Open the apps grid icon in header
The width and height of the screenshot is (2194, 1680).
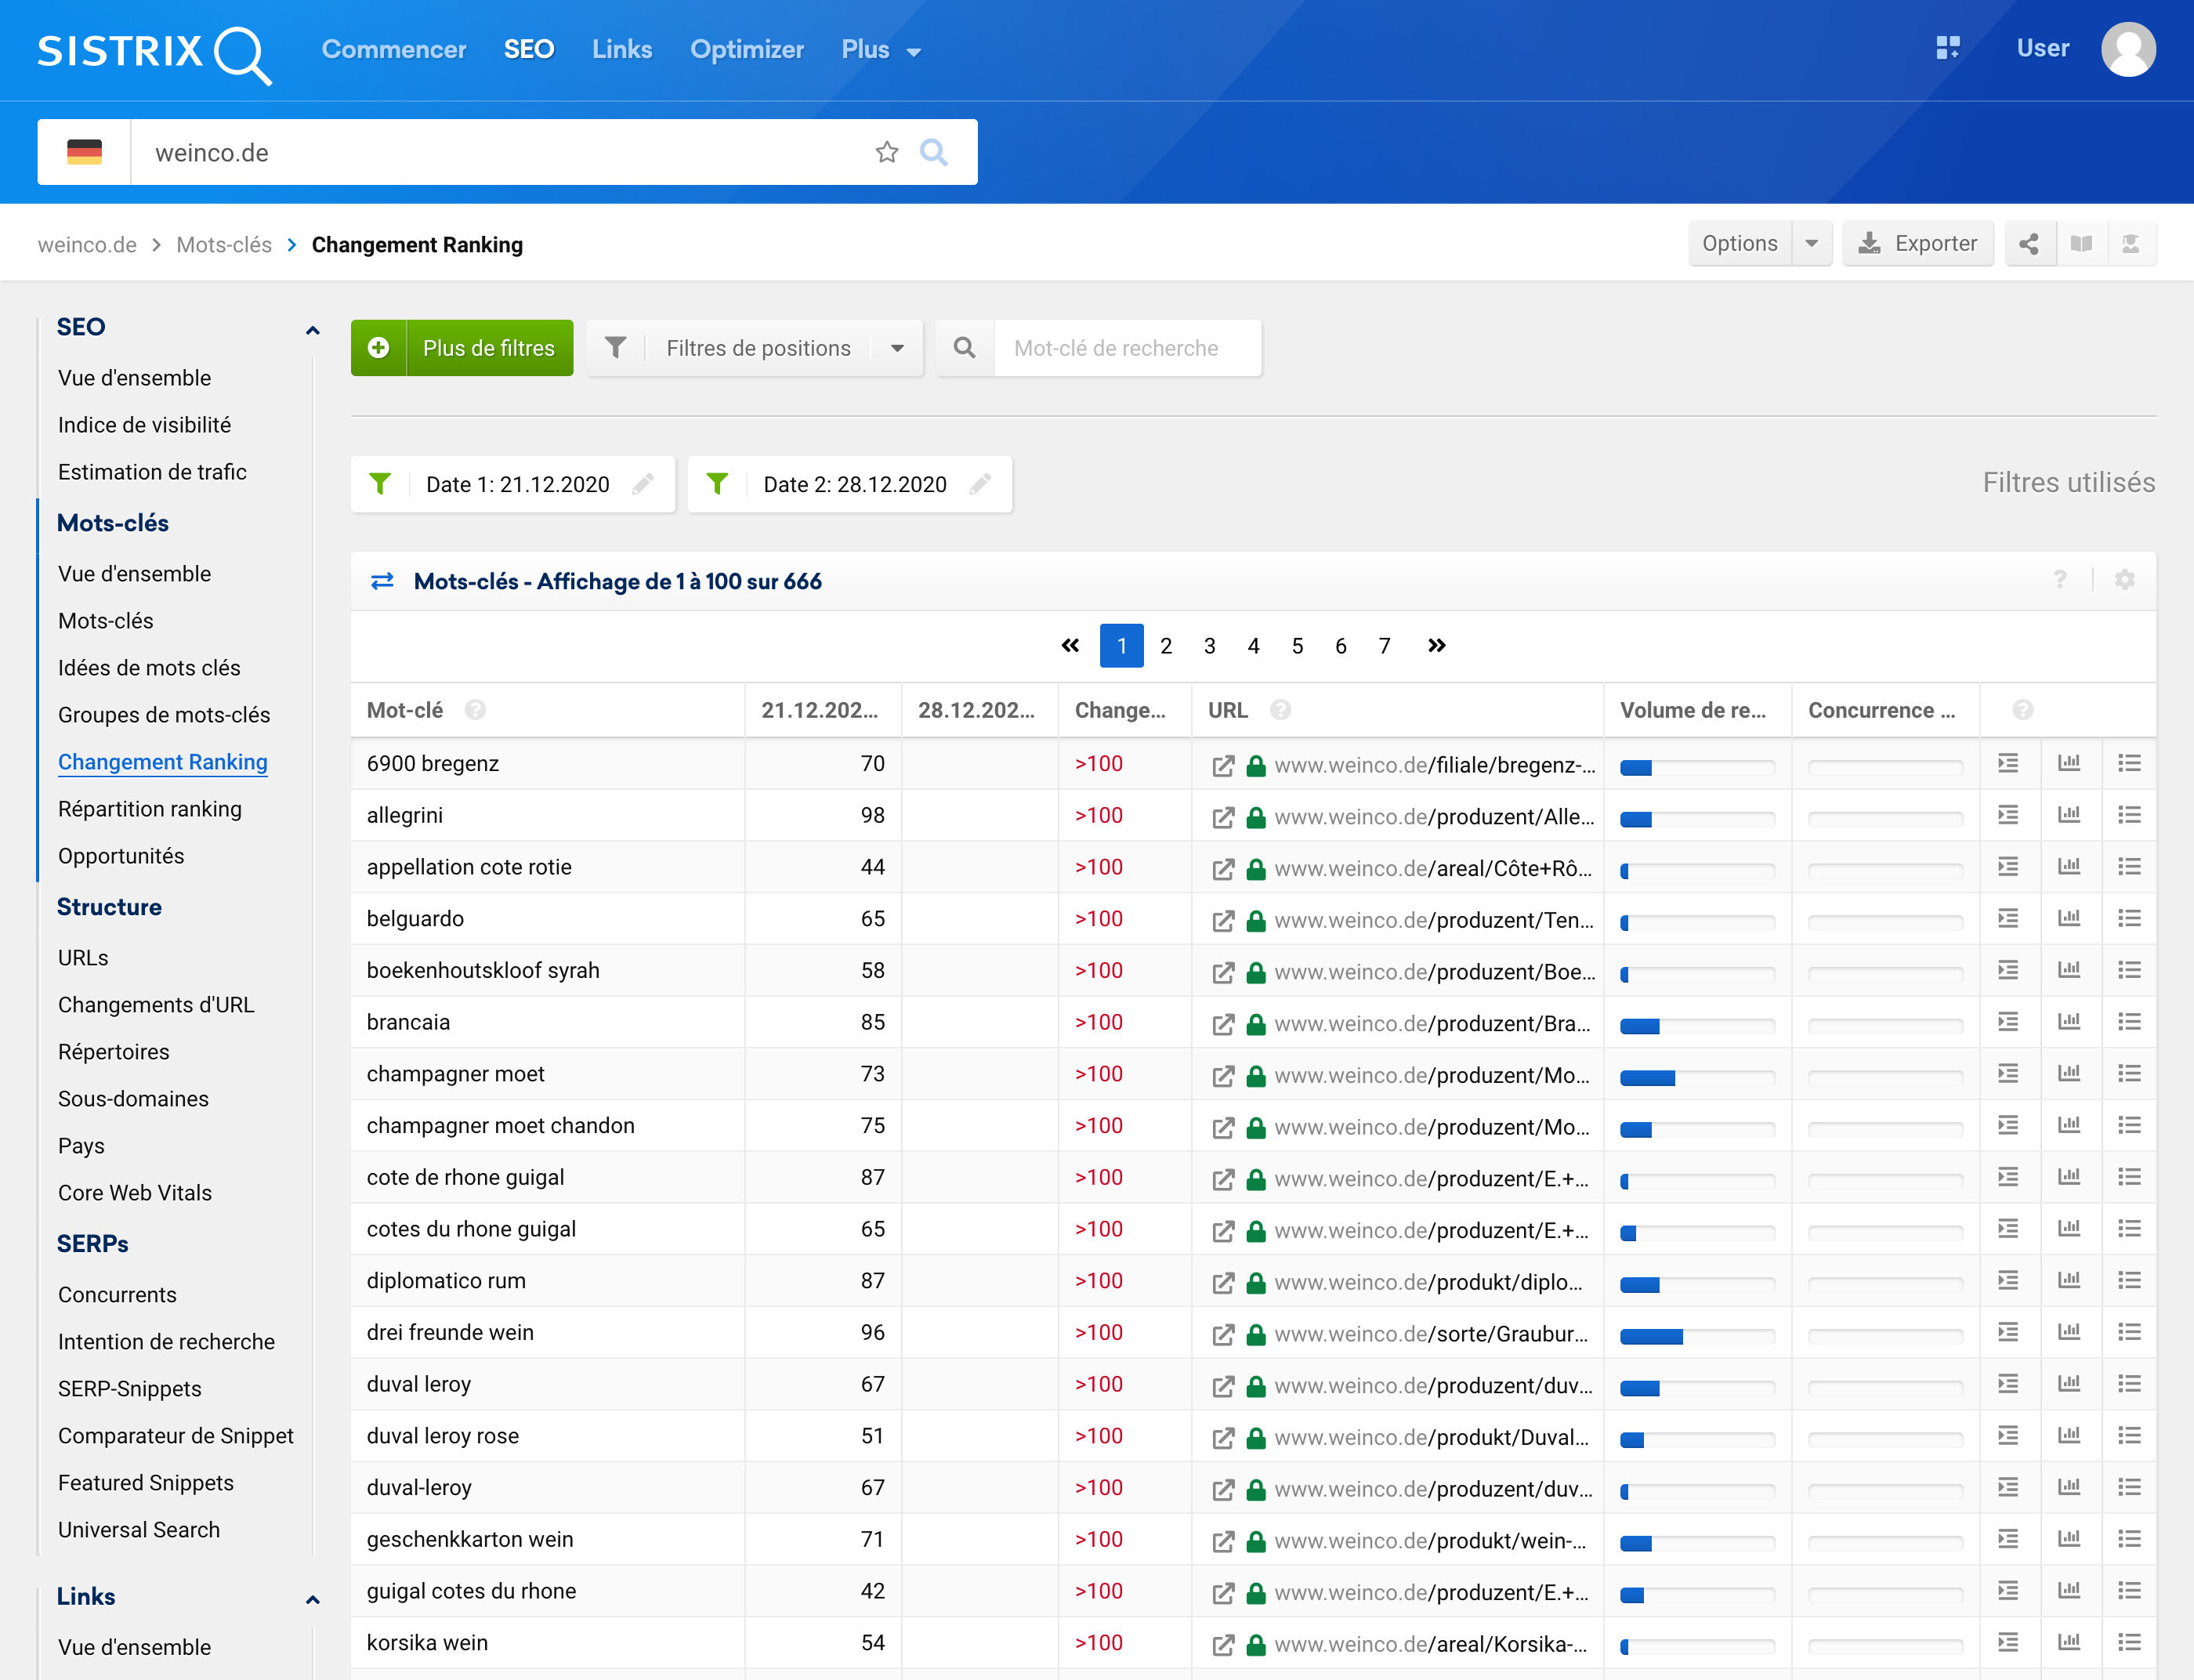pos(1947,48)
